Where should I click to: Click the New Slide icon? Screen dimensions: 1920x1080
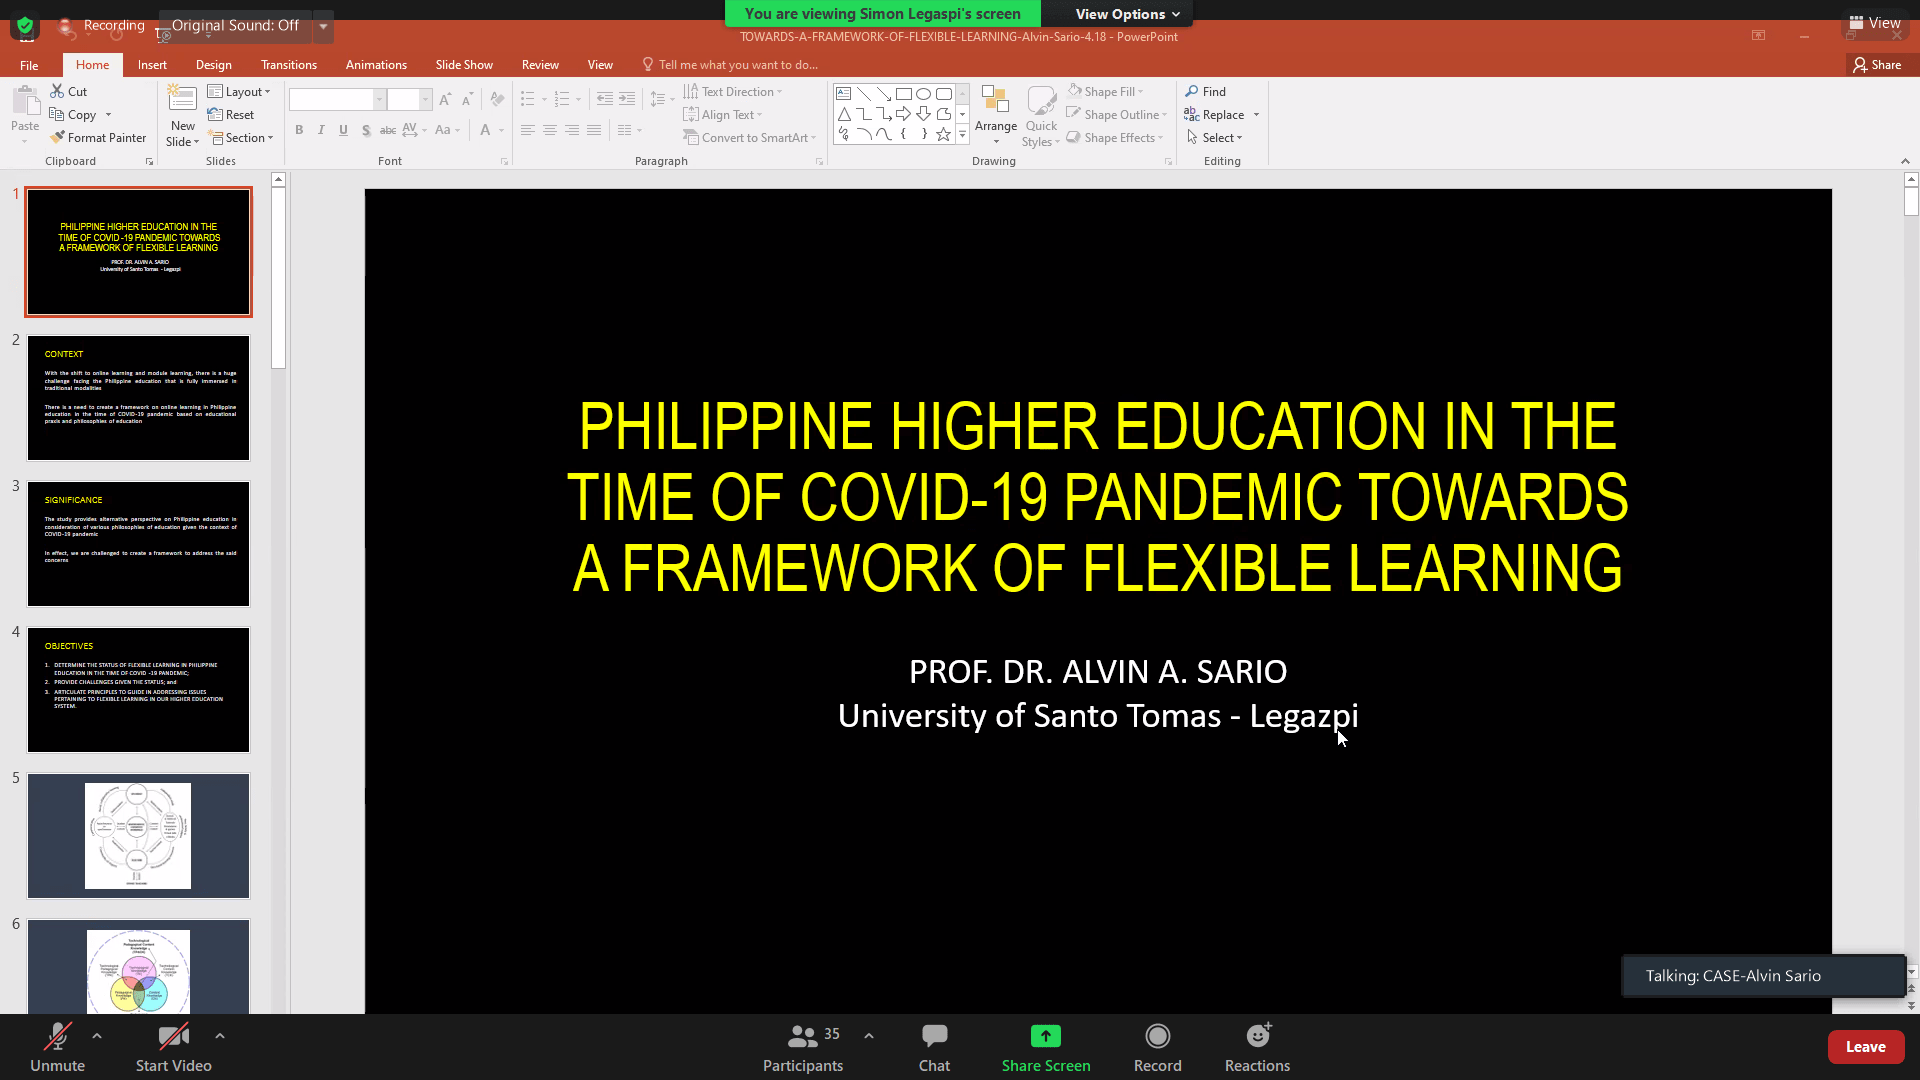pyautogui.click(x=182, y=100)
